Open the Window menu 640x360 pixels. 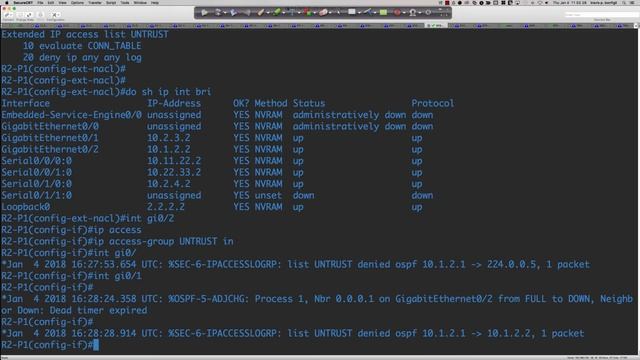point(140,3)
